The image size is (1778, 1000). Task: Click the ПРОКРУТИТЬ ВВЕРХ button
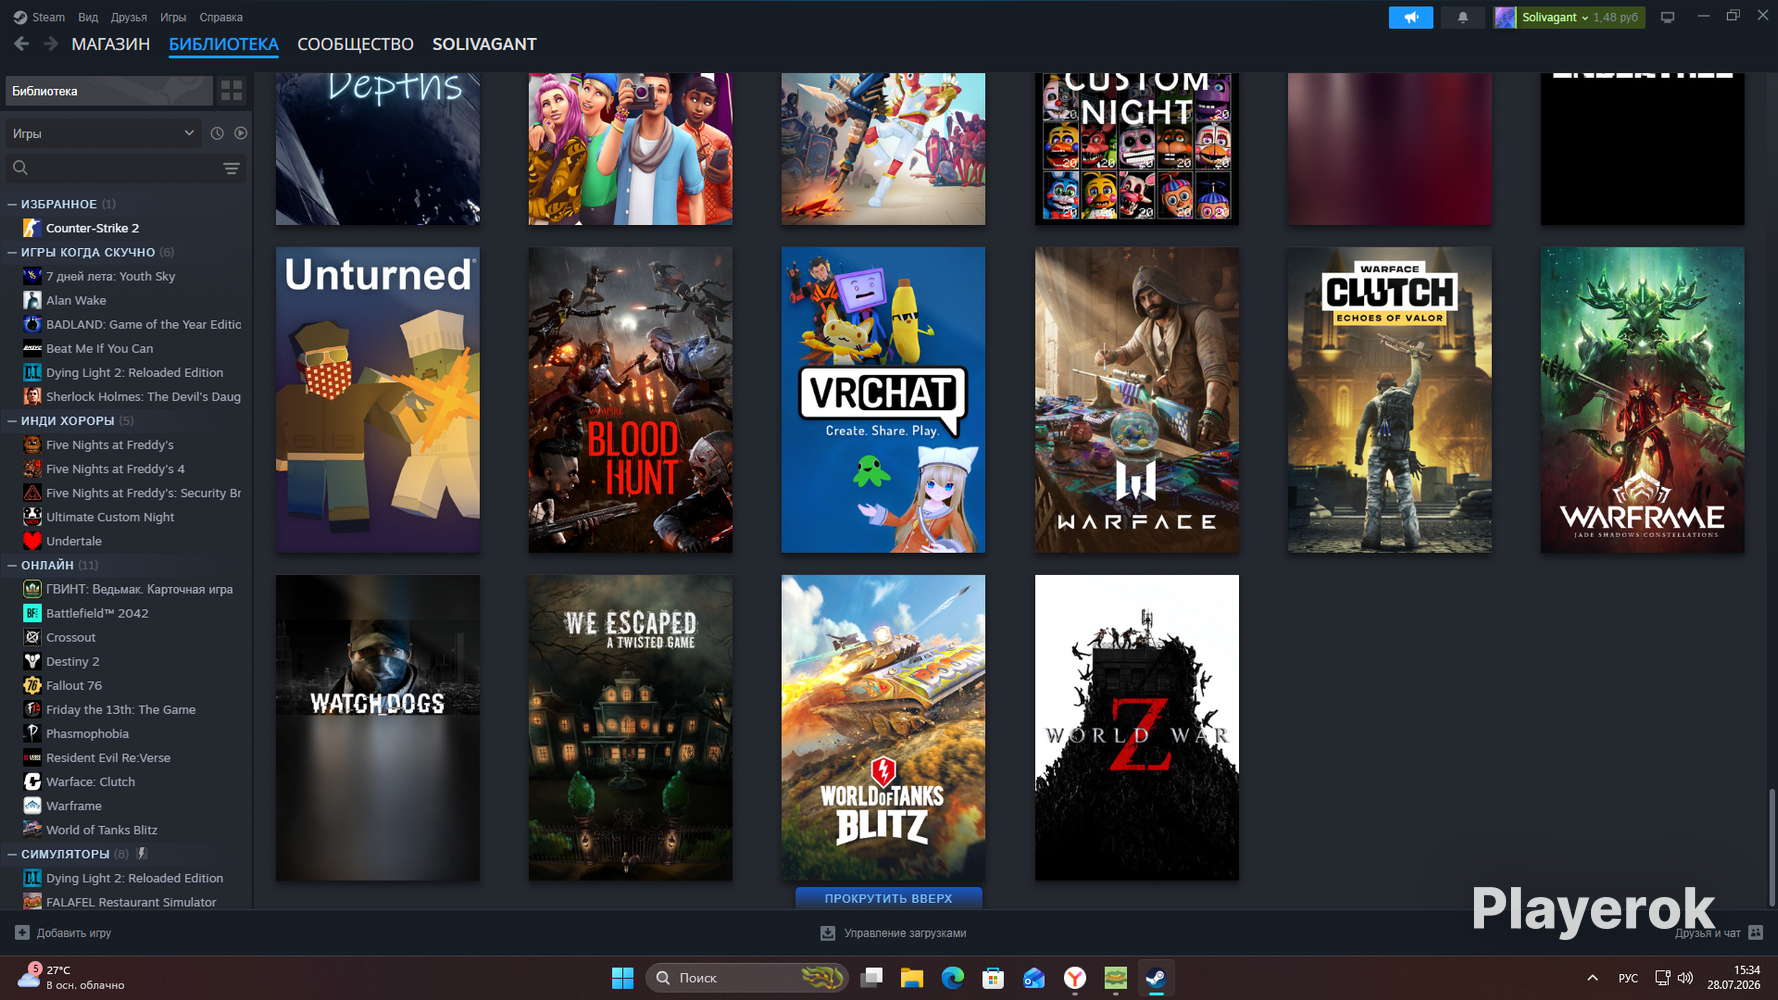[888, 898]
